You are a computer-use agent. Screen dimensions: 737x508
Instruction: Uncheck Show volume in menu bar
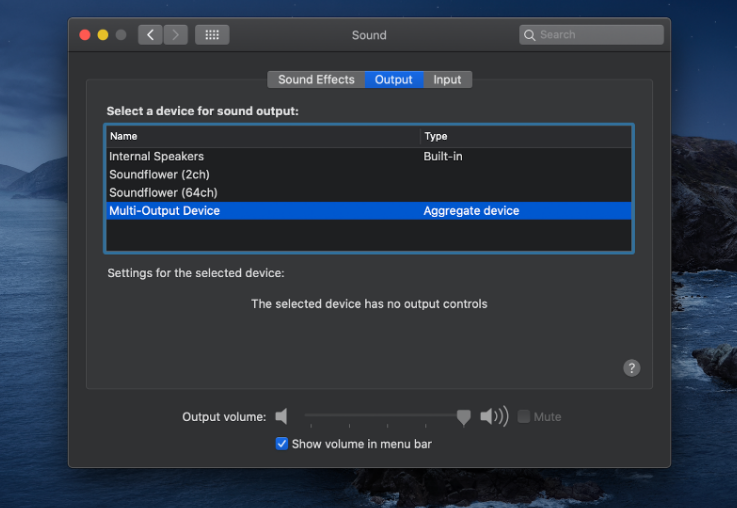click(x=282, y=444)
